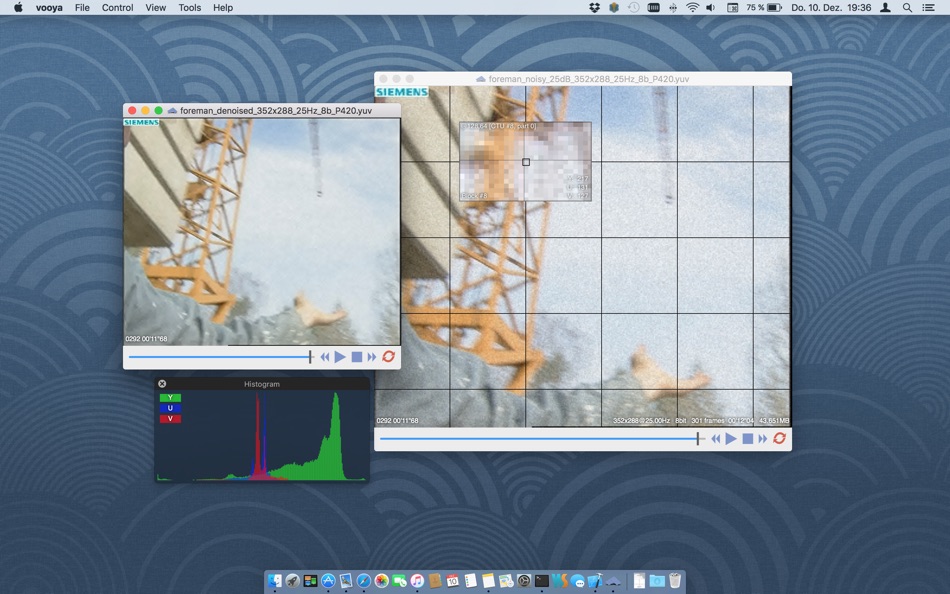Open Photos from the Dock
Screen dimensions: 950x594
click(382, 581)
